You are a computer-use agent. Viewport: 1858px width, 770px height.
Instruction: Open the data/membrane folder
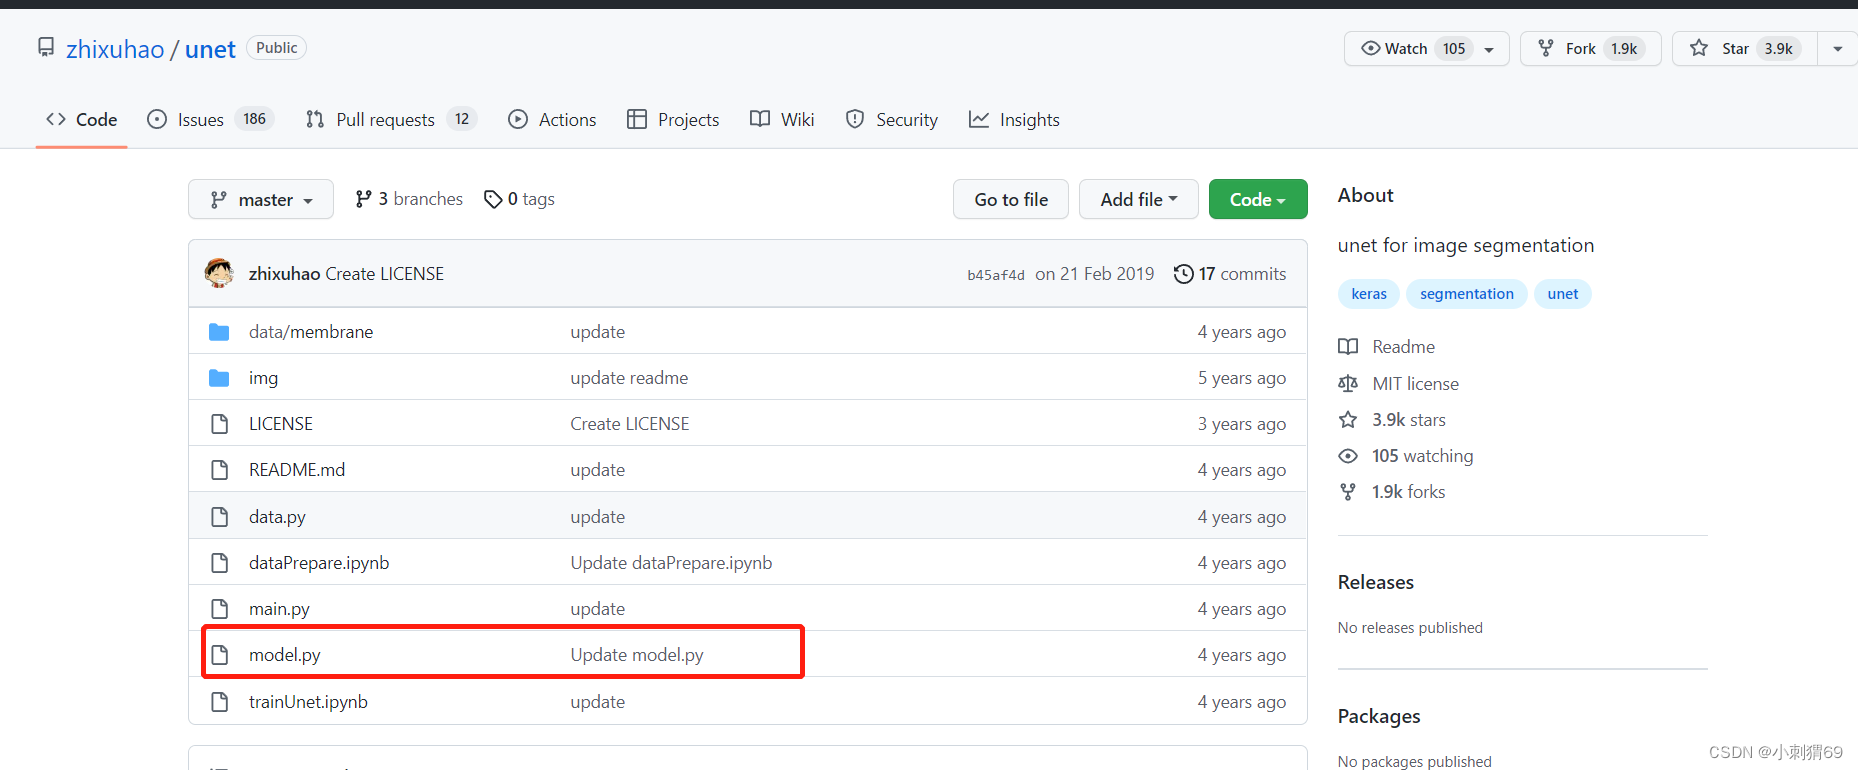coord(311,332)
